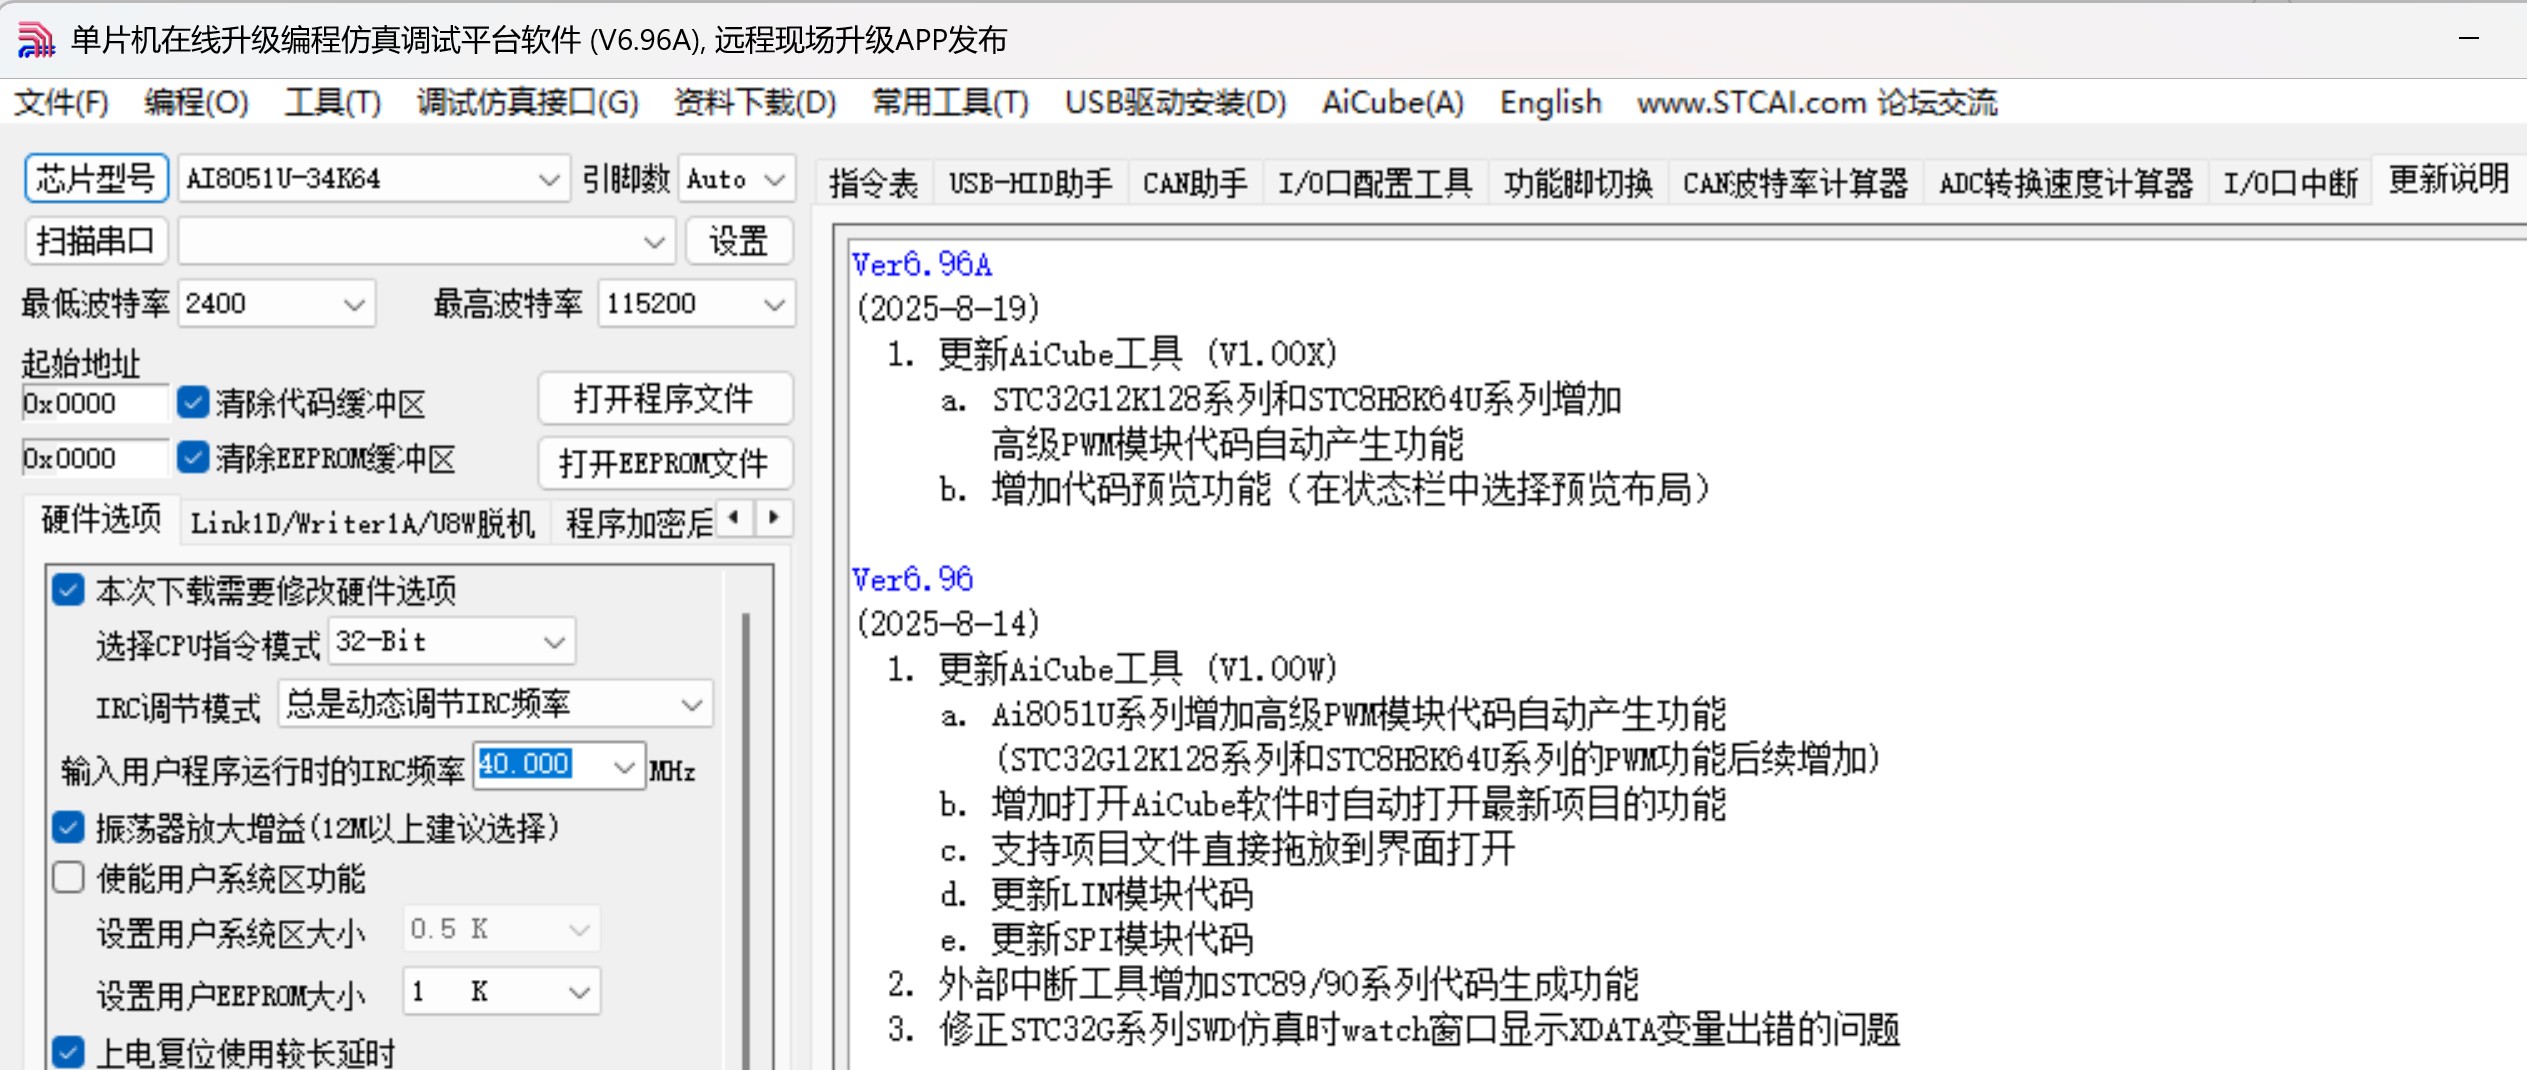Screen dimensions: 2527x1070
Task: Click 打开程序文件 button
Action: pos(665,398)
